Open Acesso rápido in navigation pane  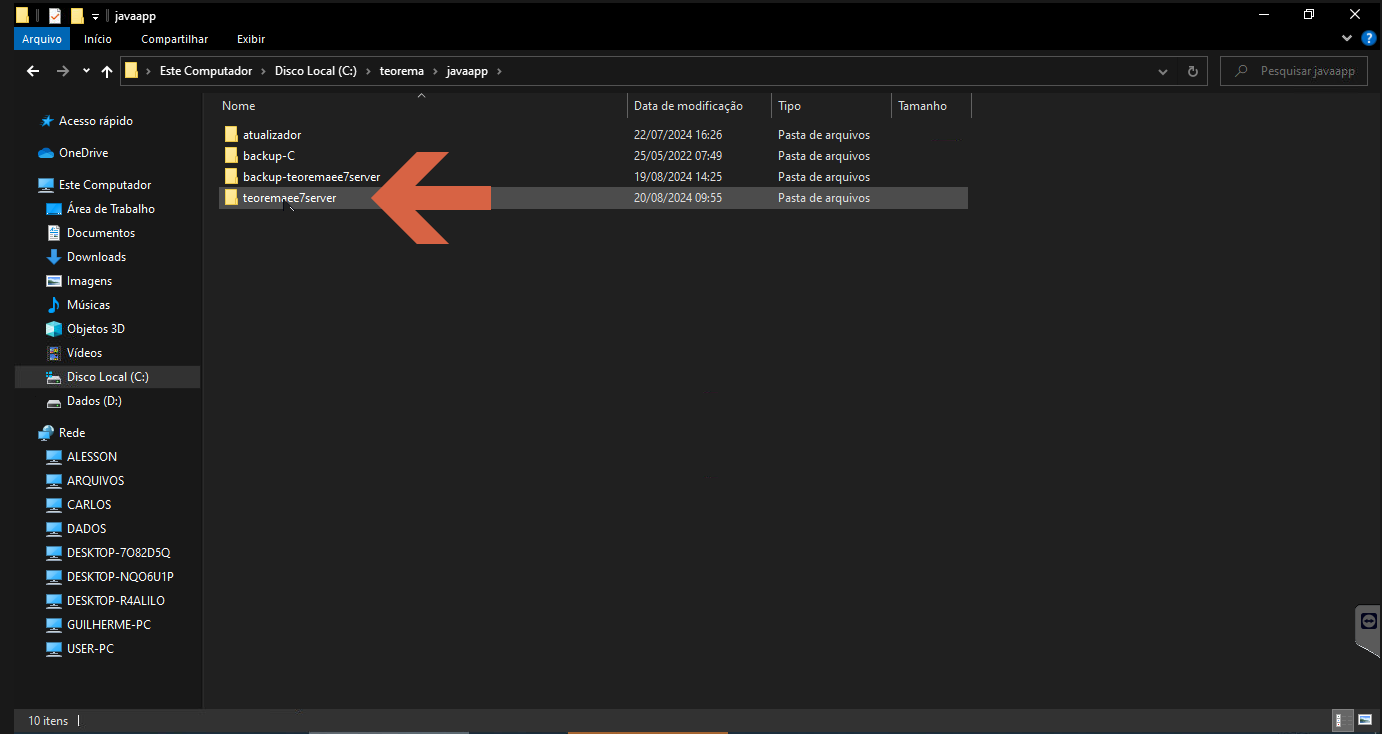tap(96, 121)
